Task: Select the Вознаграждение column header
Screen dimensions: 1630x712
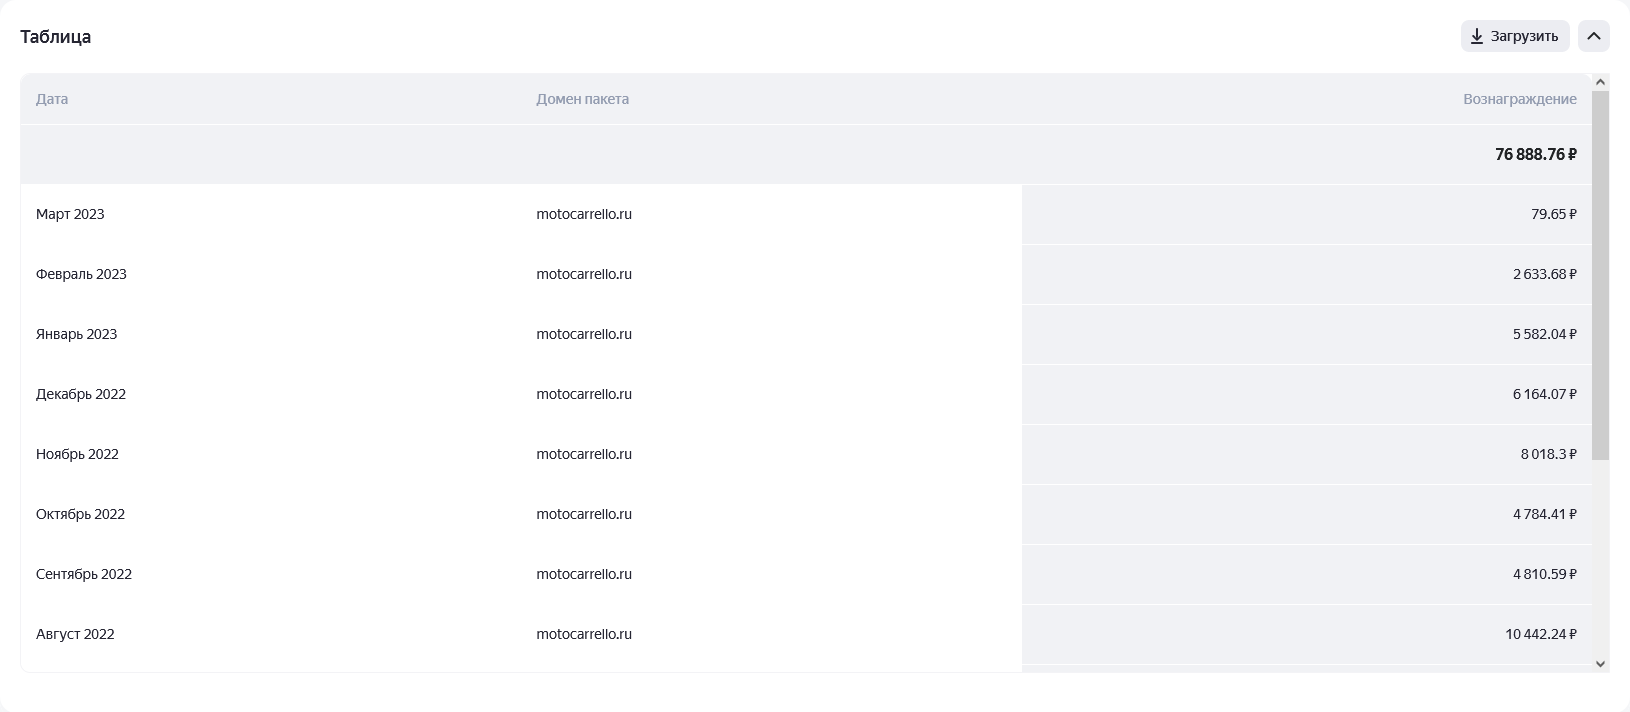Action: [x=1520, y=99]
